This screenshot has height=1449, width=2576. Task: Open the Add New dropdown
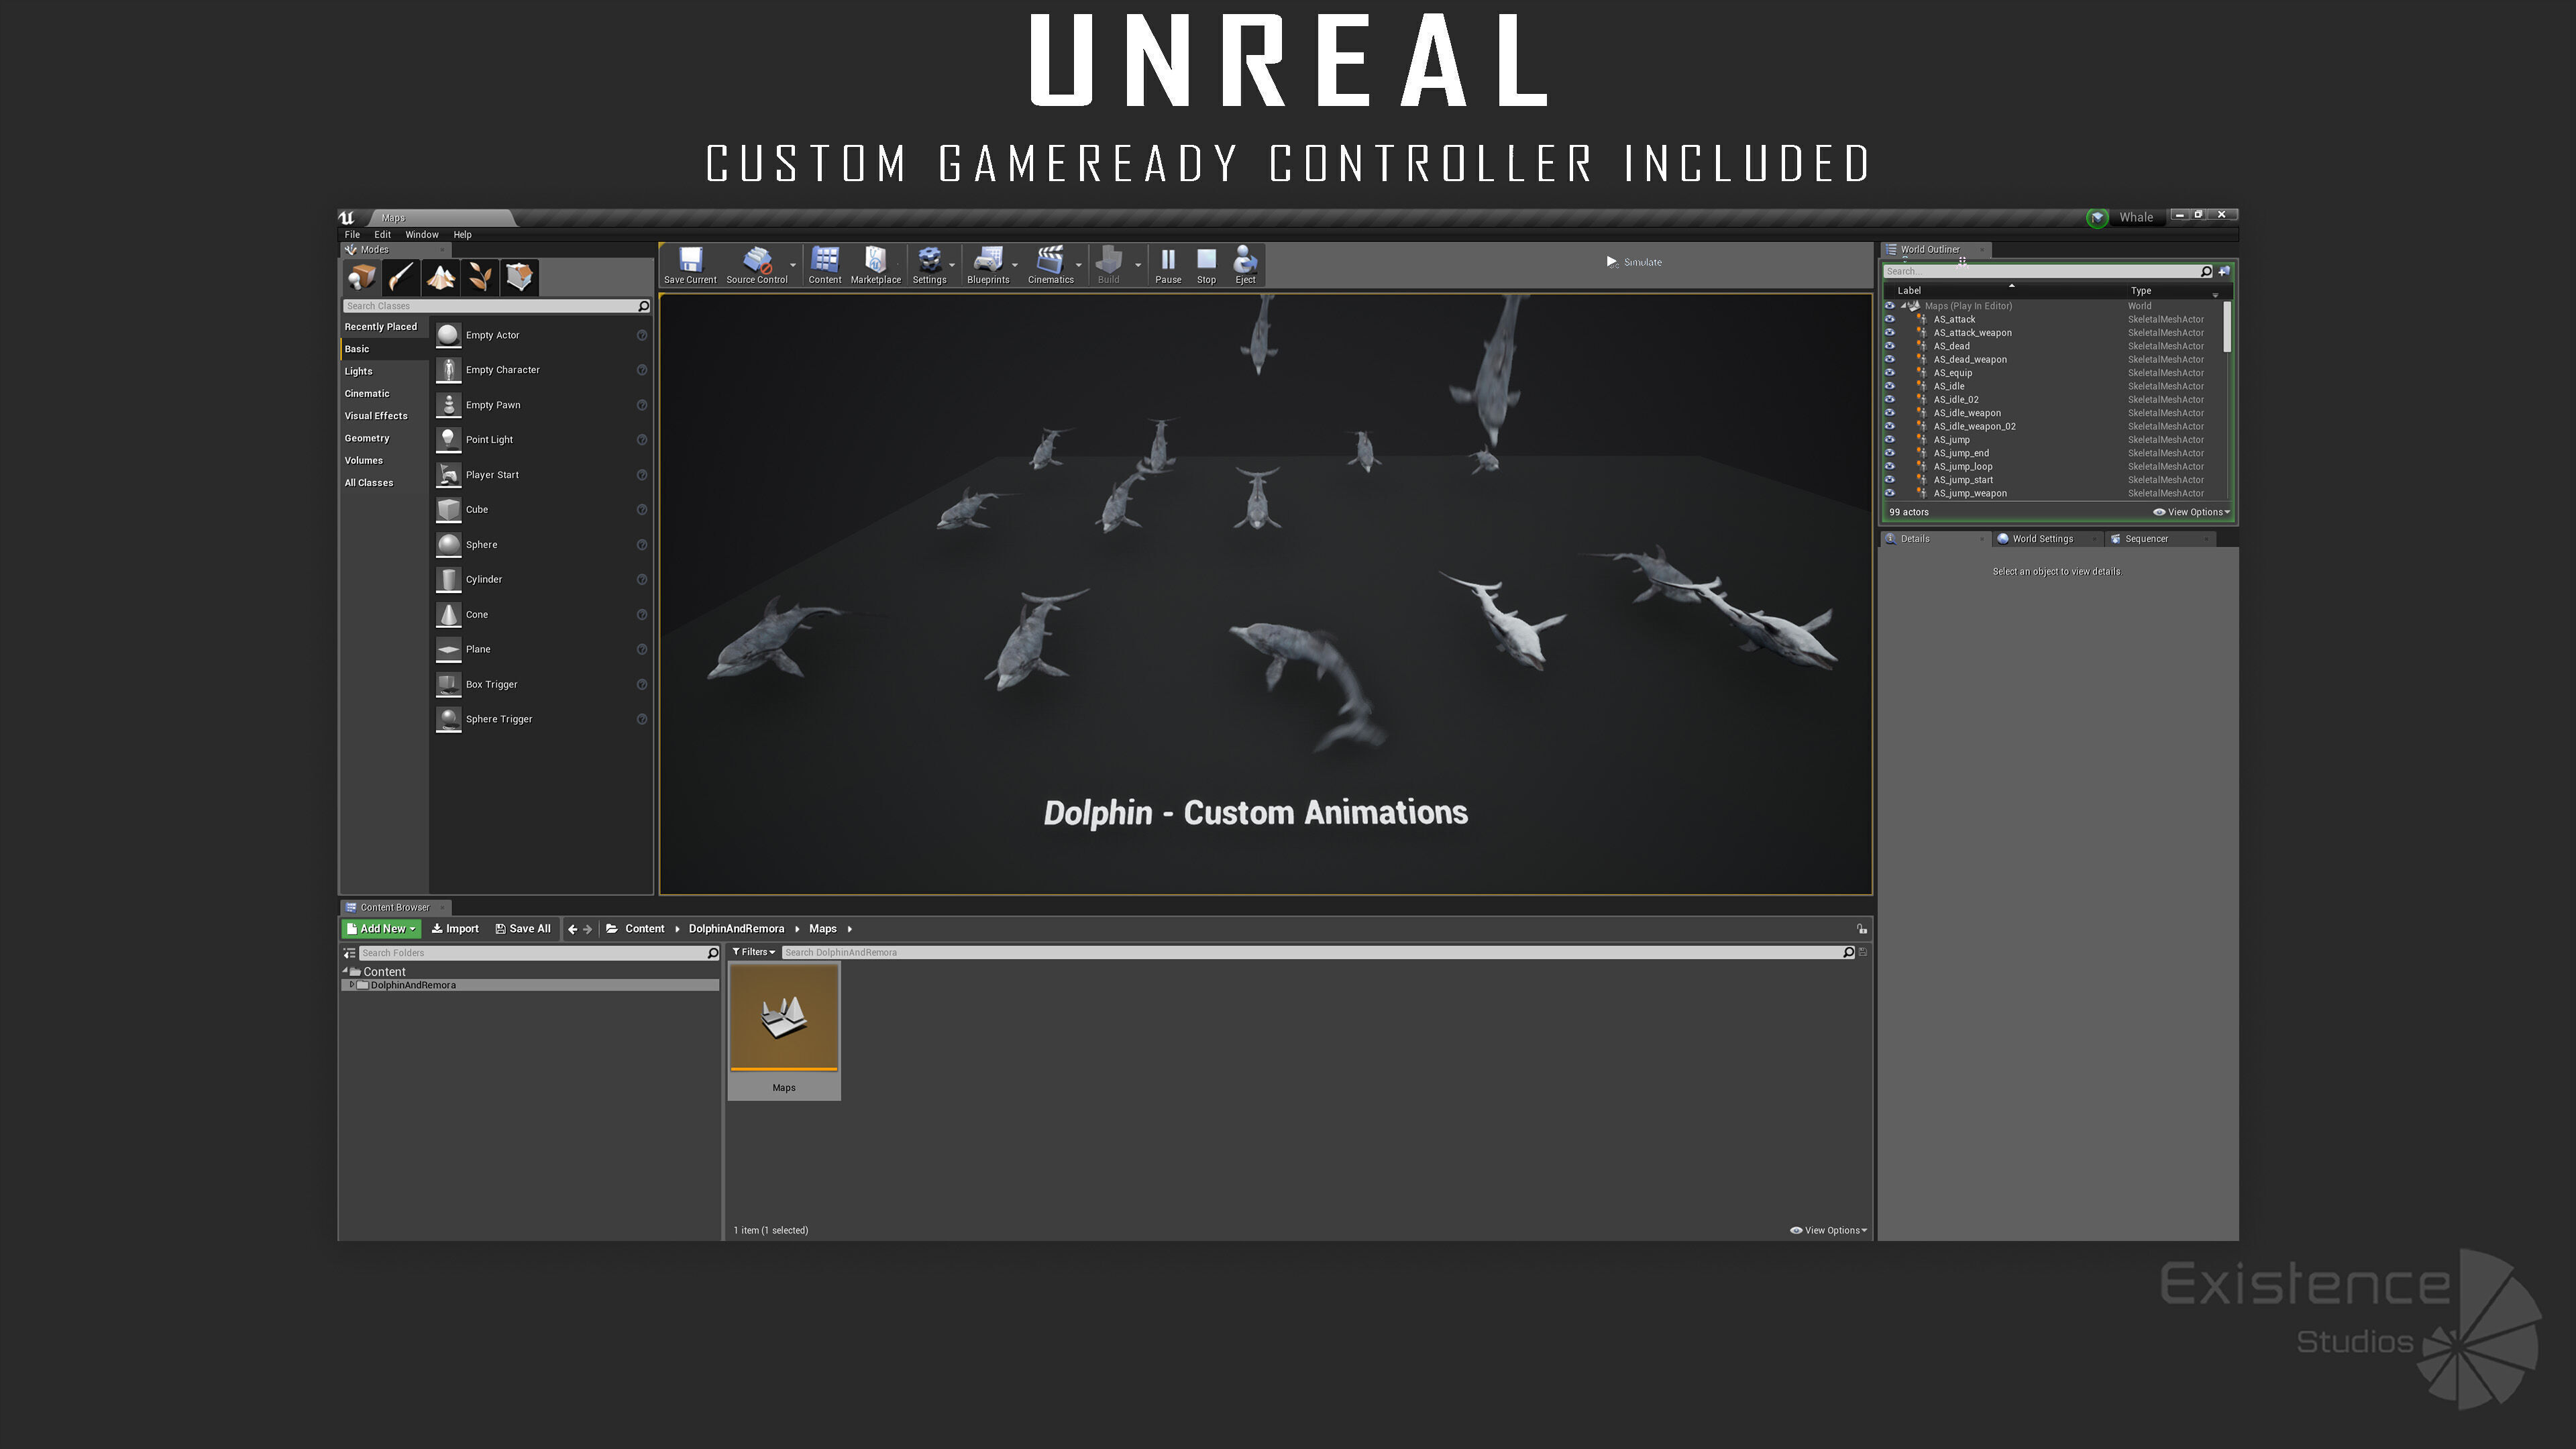point(381,929)
